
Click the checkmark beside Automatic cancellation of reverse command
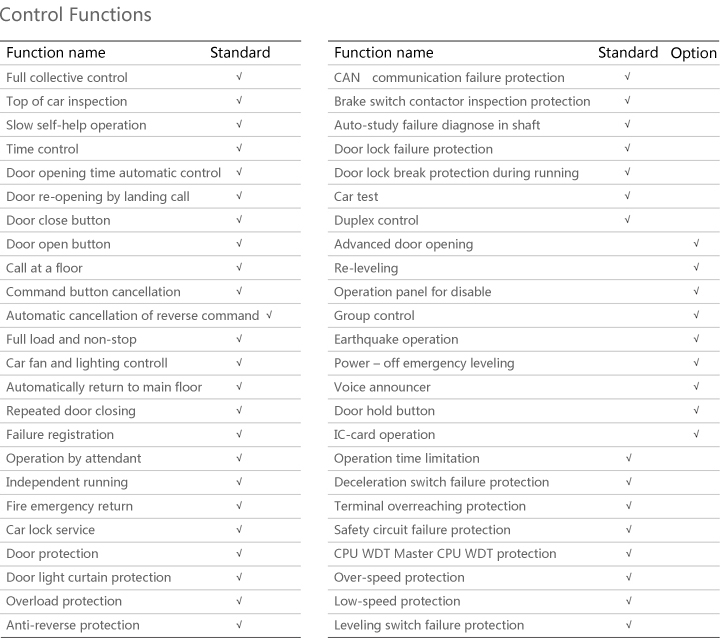[x=269, y=315]
